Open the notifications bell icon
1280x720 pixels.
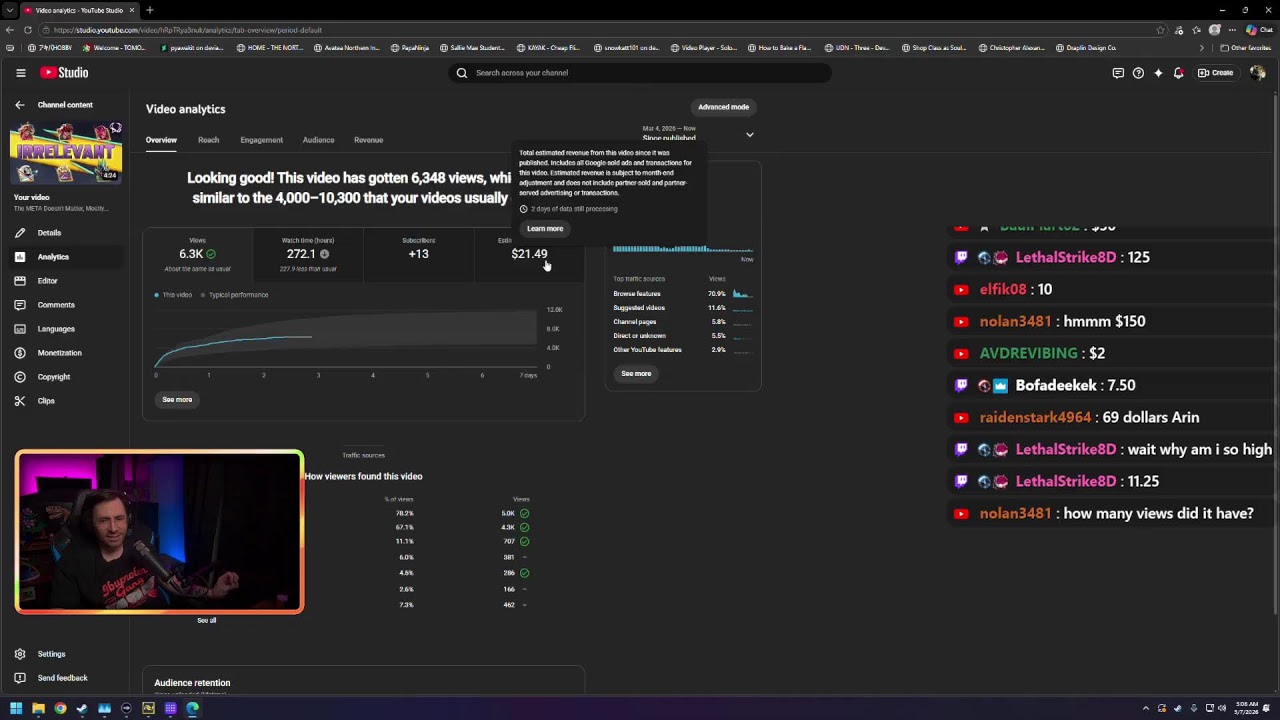[1178, 73]
